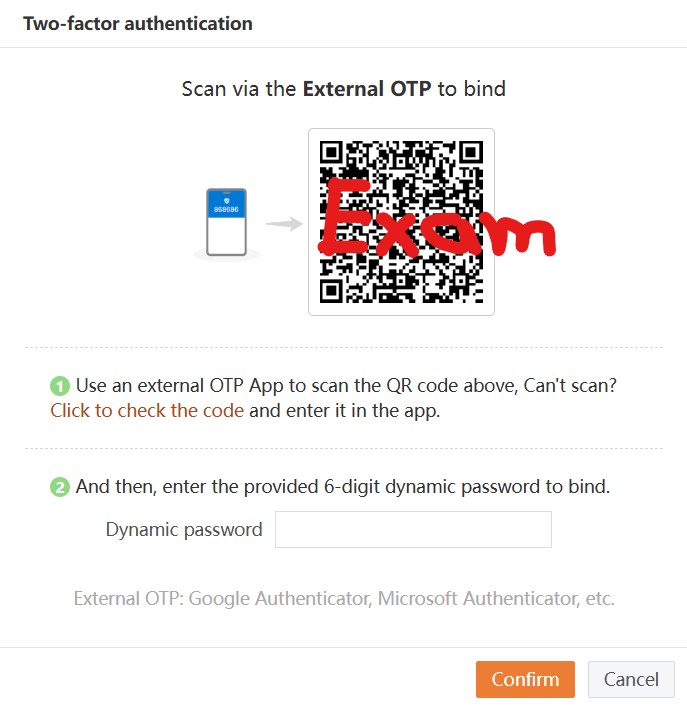
Task: Click the "Scan via the External OTP" heading
Action: pyautogui.click(x=343, y=89)
